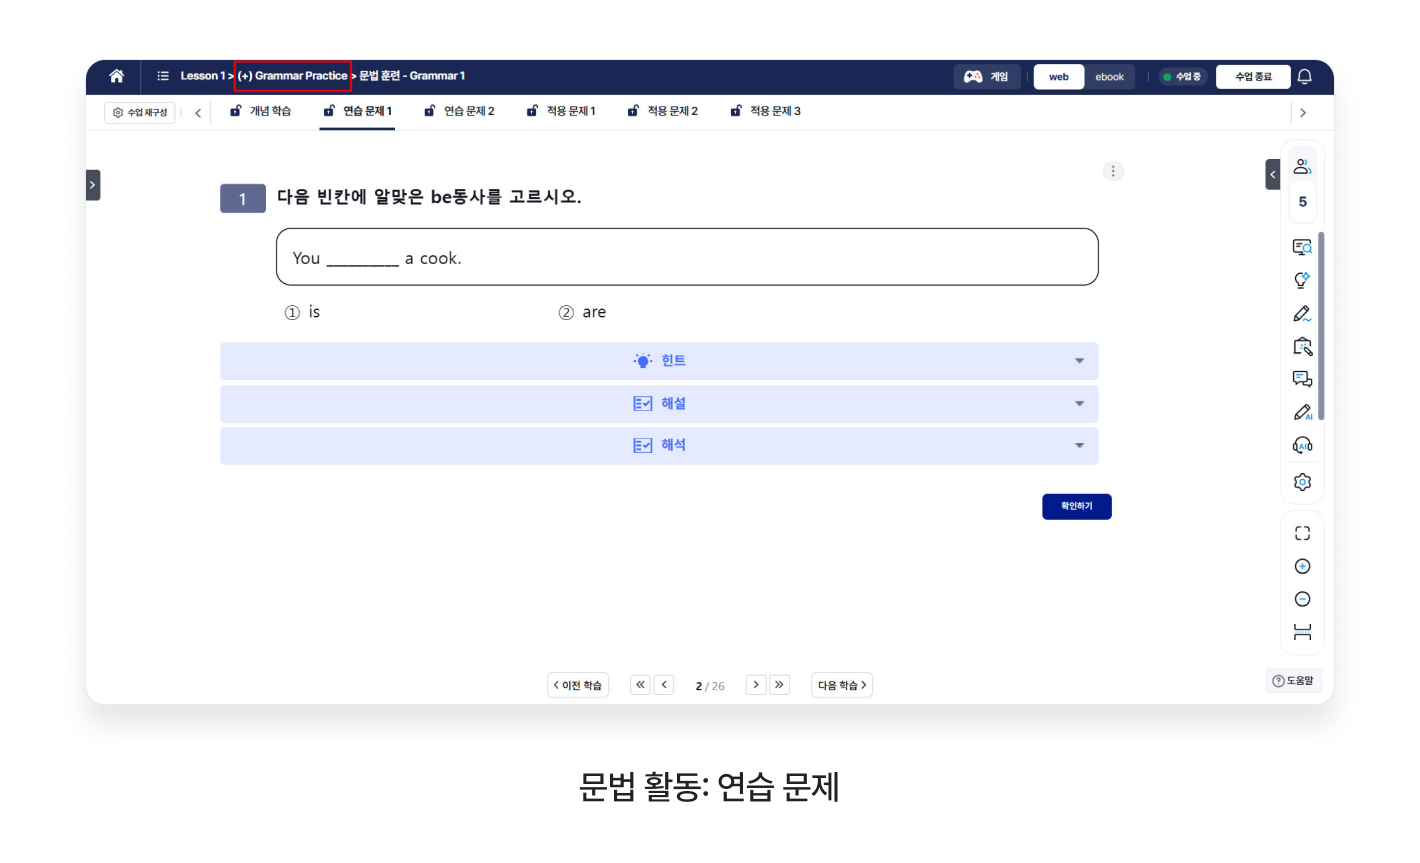Select the 연습 문제 1 tab

point(358,111)
